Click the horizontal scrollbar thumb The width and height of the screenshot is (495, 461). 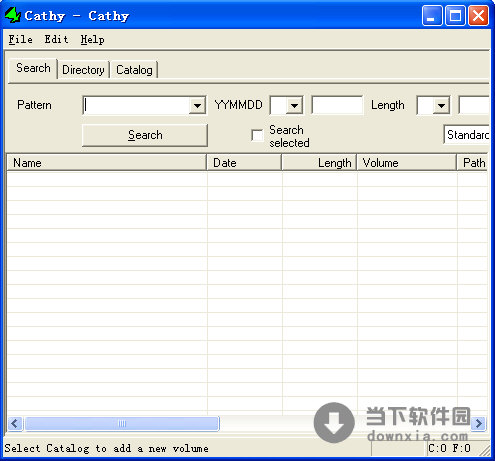tap(122, 424)
